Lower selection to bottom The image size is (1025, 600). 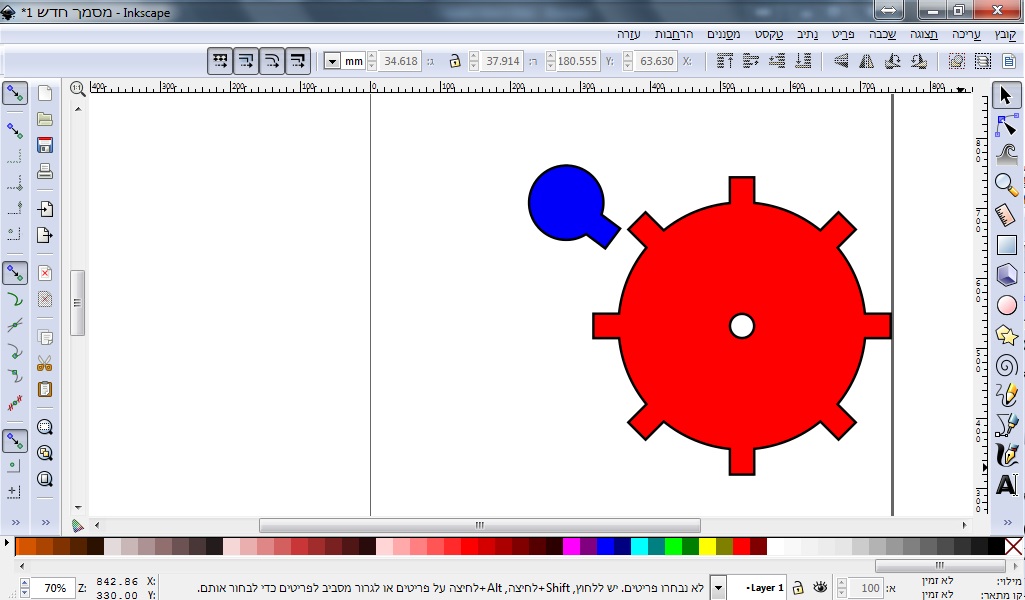pos(803,61)
